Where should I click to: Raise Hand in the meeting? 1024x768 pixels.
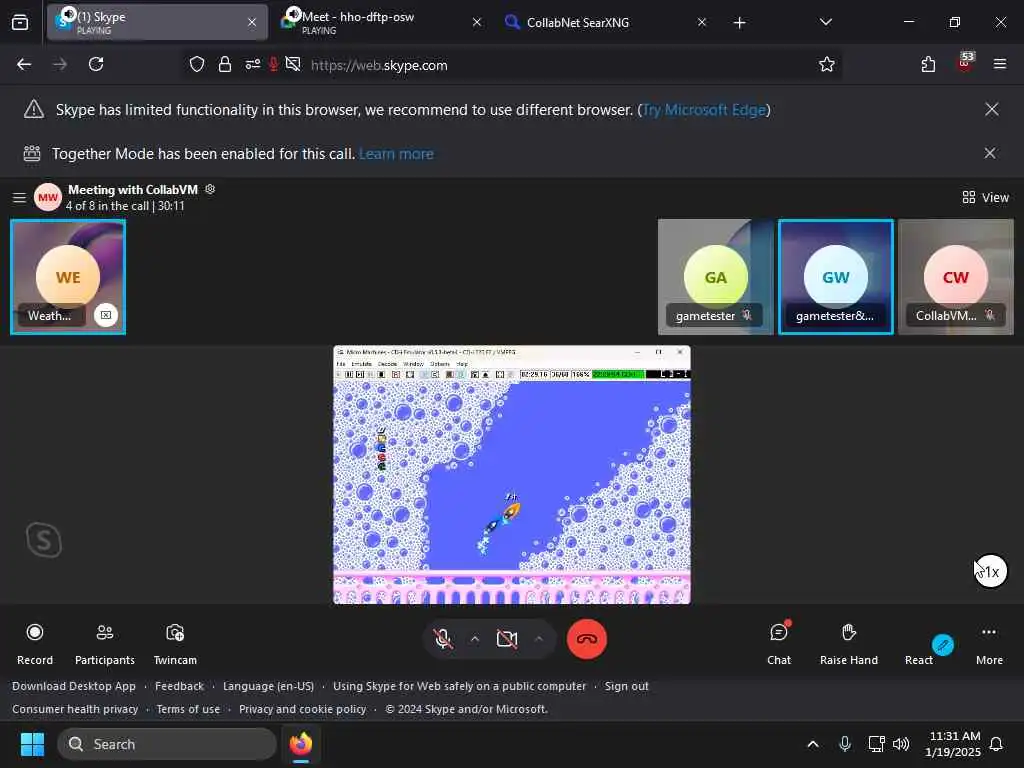pyautogui.click(x=848, y=643)
